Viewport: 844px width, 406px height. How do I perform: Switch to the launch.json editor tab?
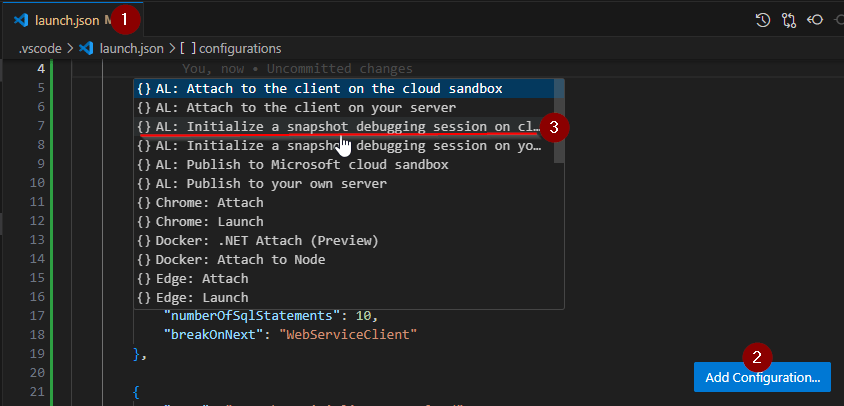[62, 20]
